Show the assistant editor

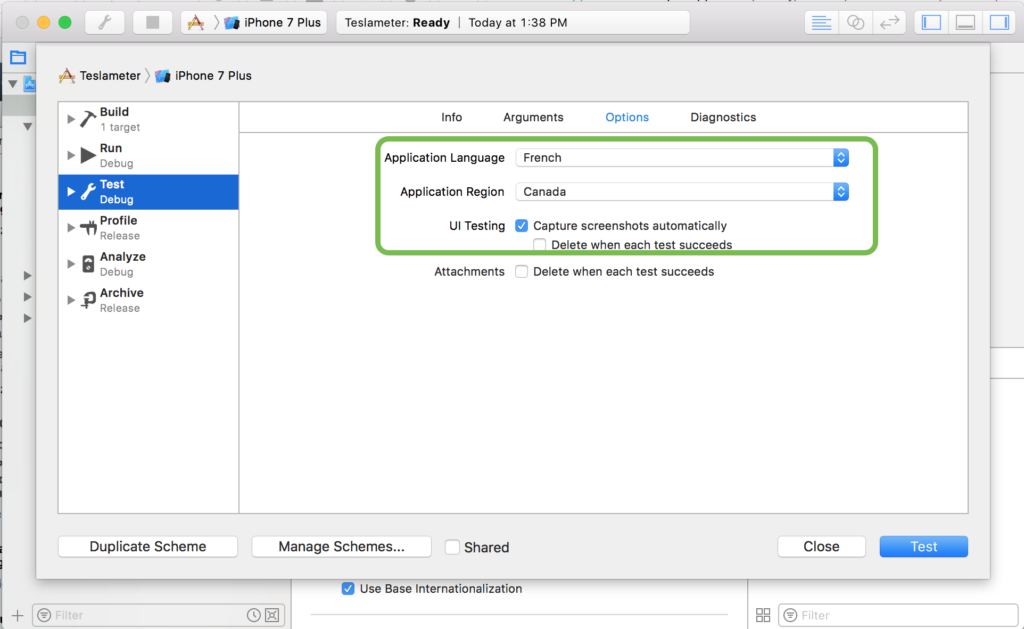856,23
